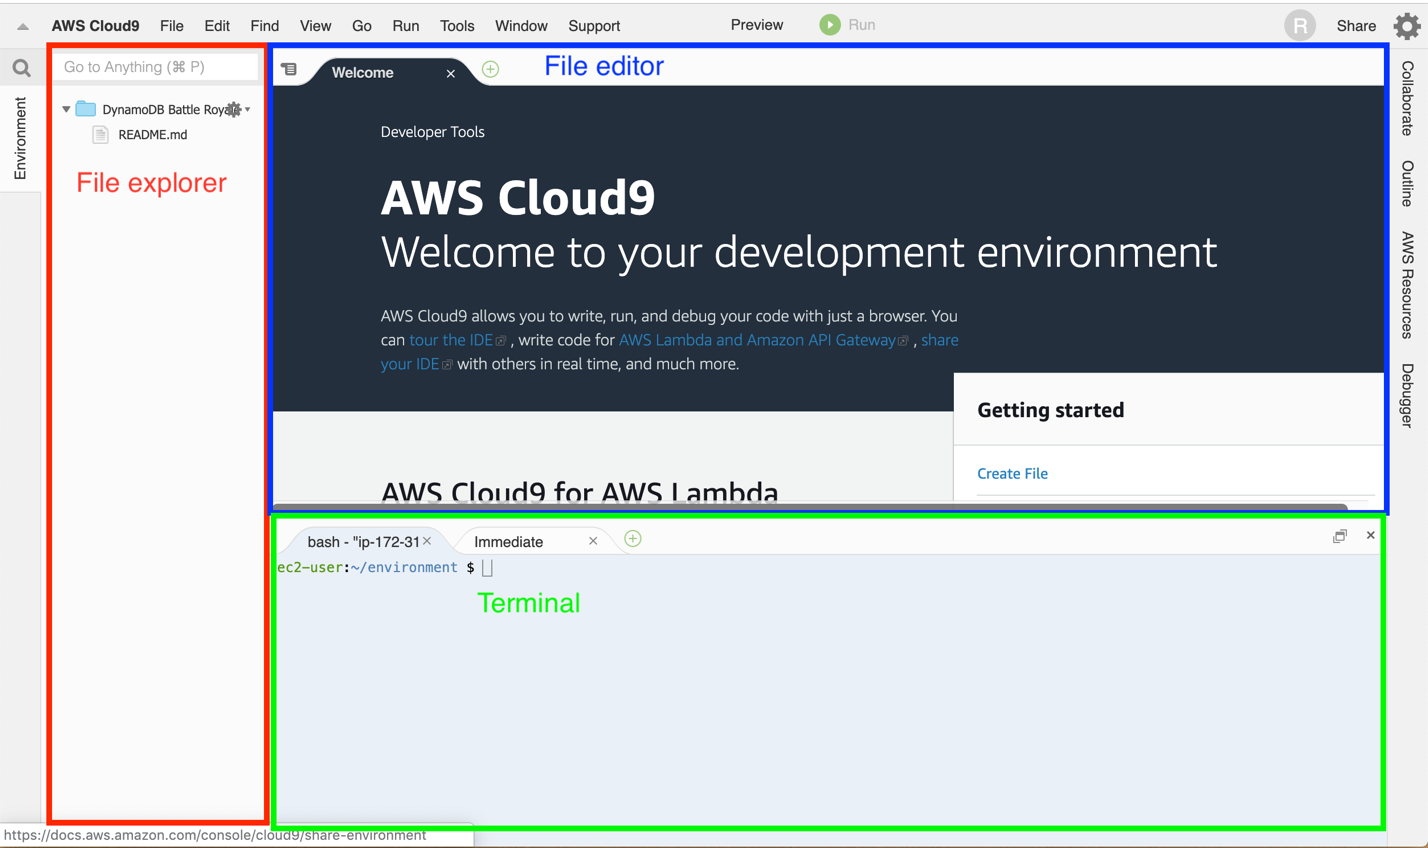Open a new editor tab with plus icon
Viewport: 1428px width, 848px height.
(489, 69)
